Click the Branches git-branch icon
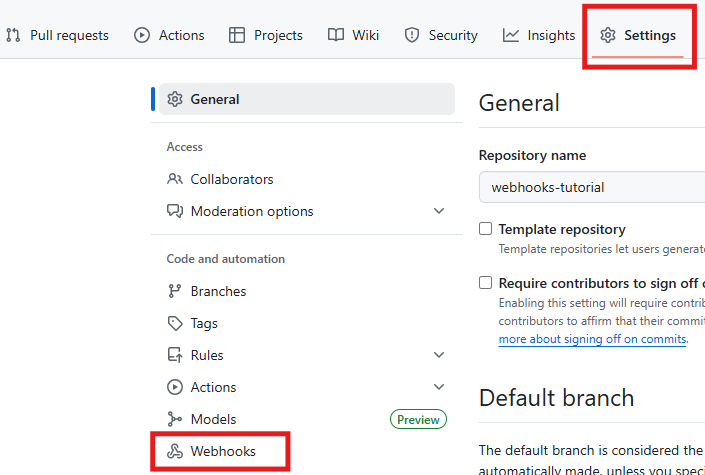Image resolution: width=705 pixels, height=475 pixels. pos(174,291)
